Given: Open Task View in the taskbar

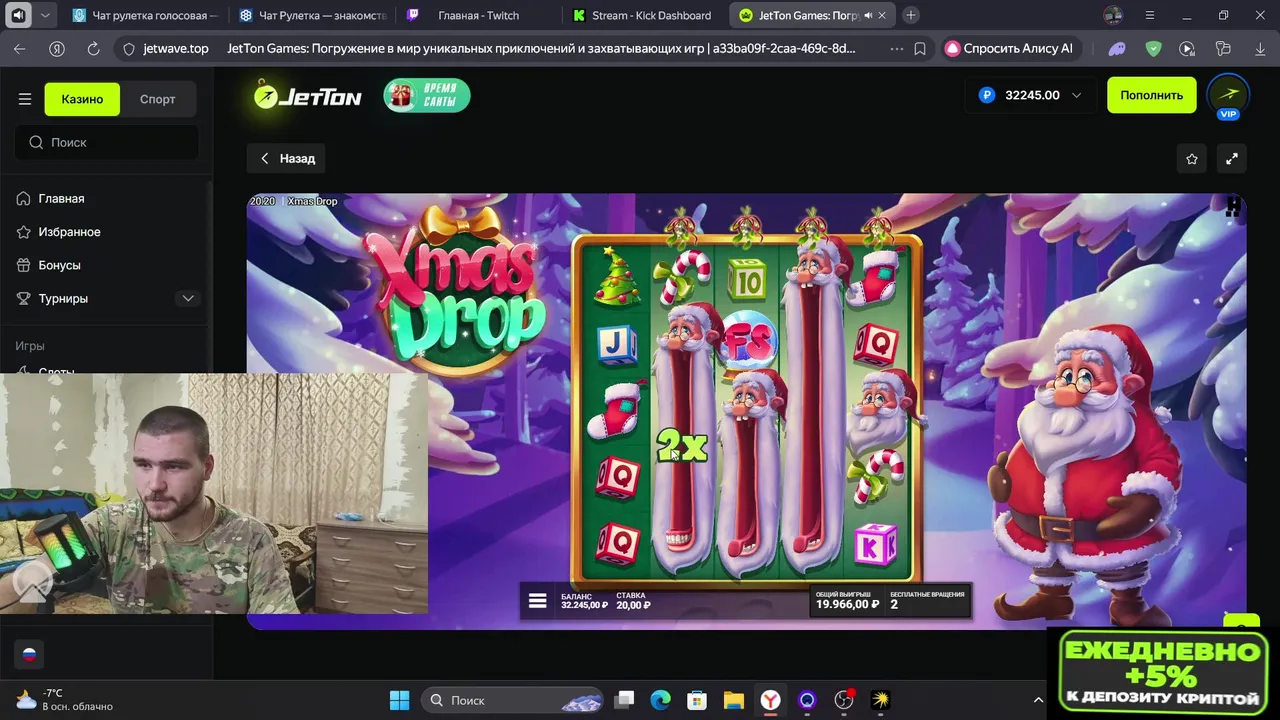Looking at the screenshot, I should click(625, 700).
